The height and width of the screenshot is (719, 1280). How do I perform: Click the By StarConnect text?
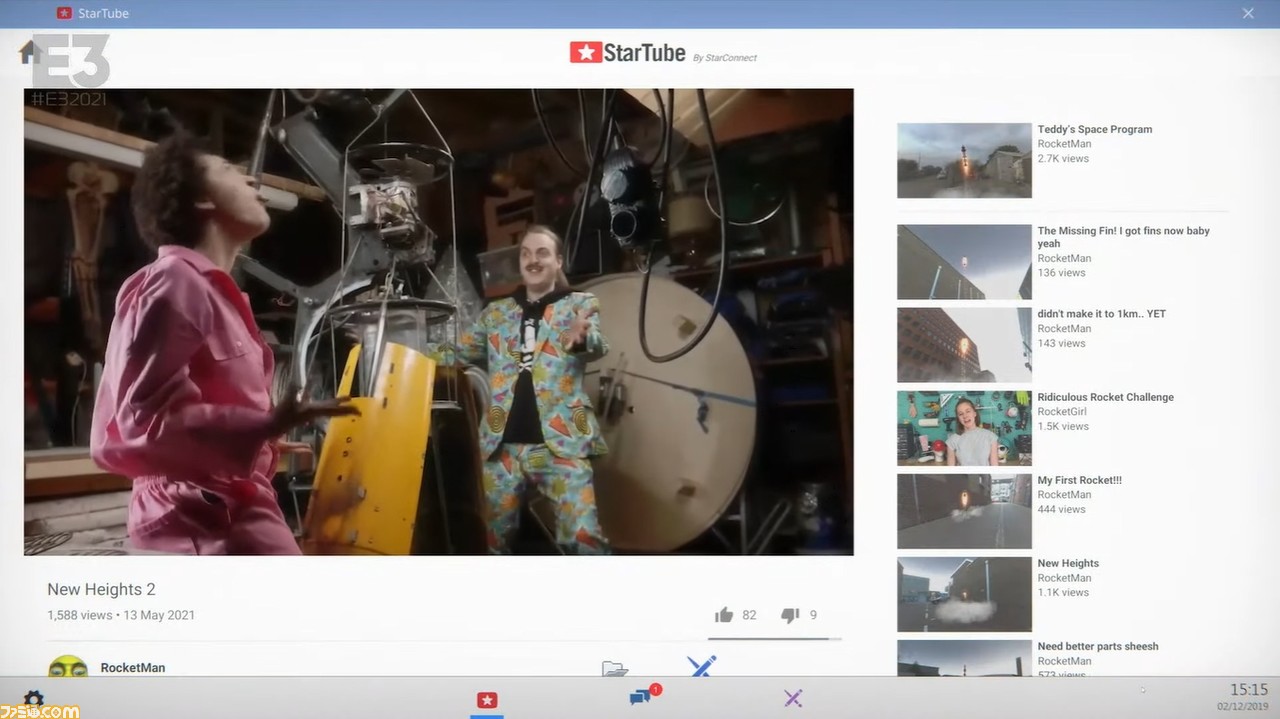(725, 57)
